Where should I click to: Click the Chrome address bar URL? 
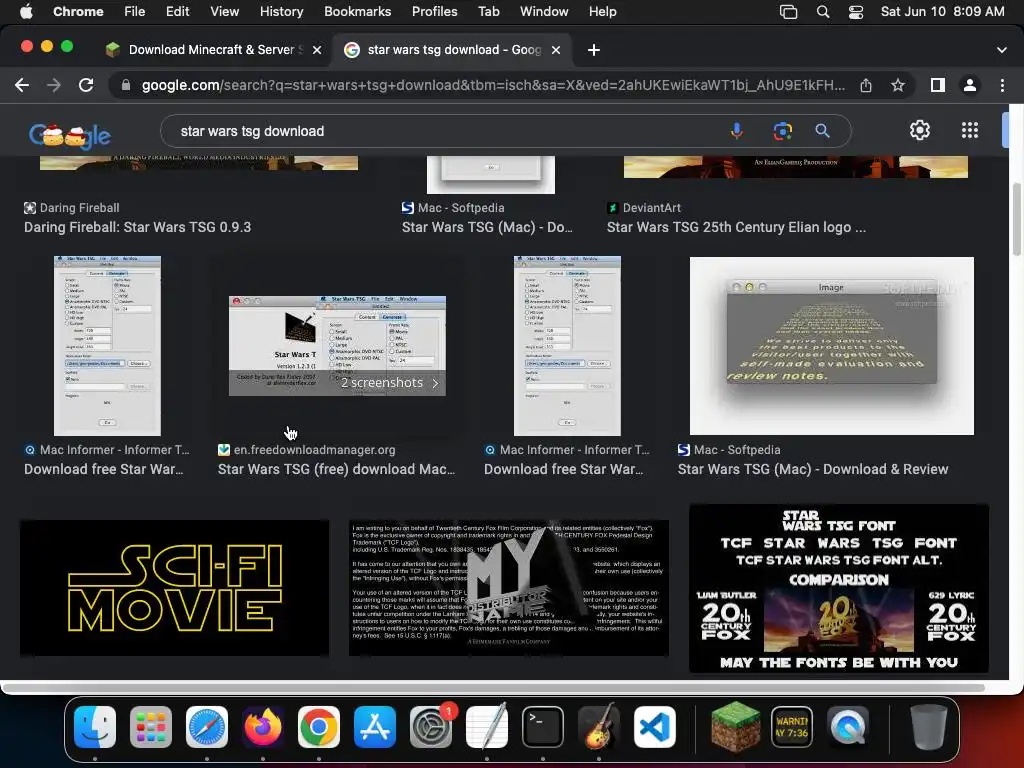[x=493, y=86]
